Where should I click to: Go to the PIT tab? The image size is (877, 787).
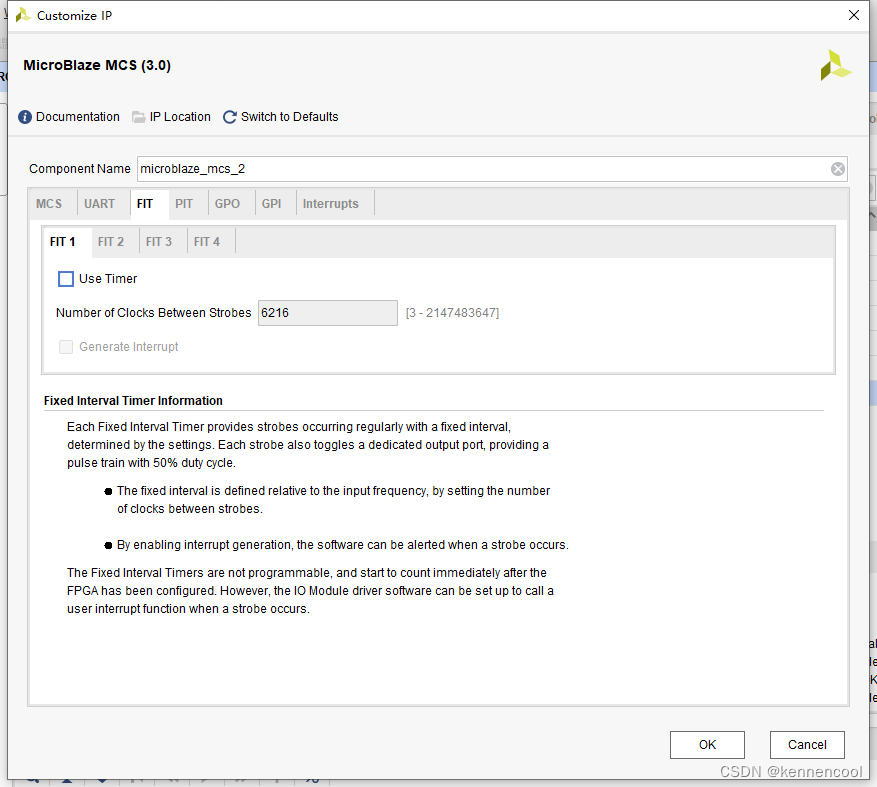pyautogui.click(x=184, y=204)
